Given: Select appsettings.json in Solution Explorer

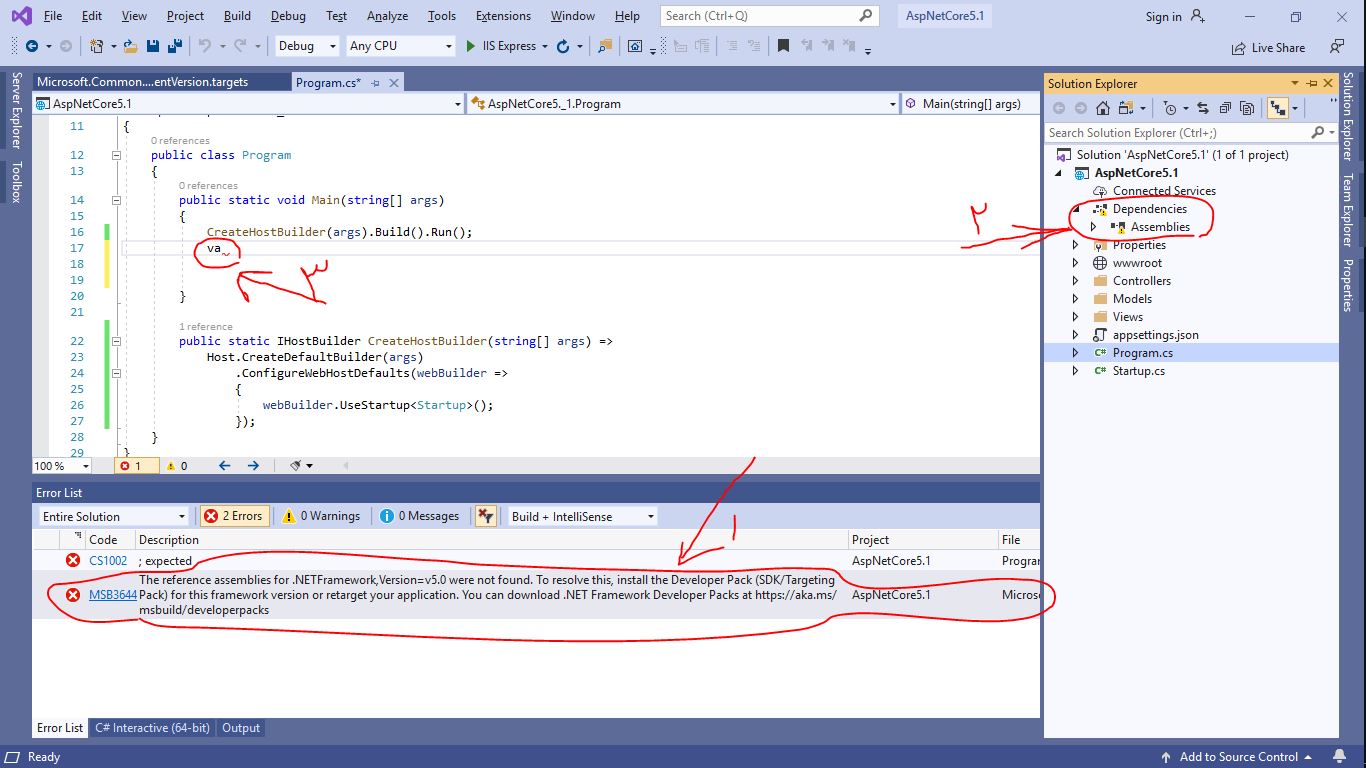Looking at the screenshot, I should pyautogui.click(x=1155, y=335).
